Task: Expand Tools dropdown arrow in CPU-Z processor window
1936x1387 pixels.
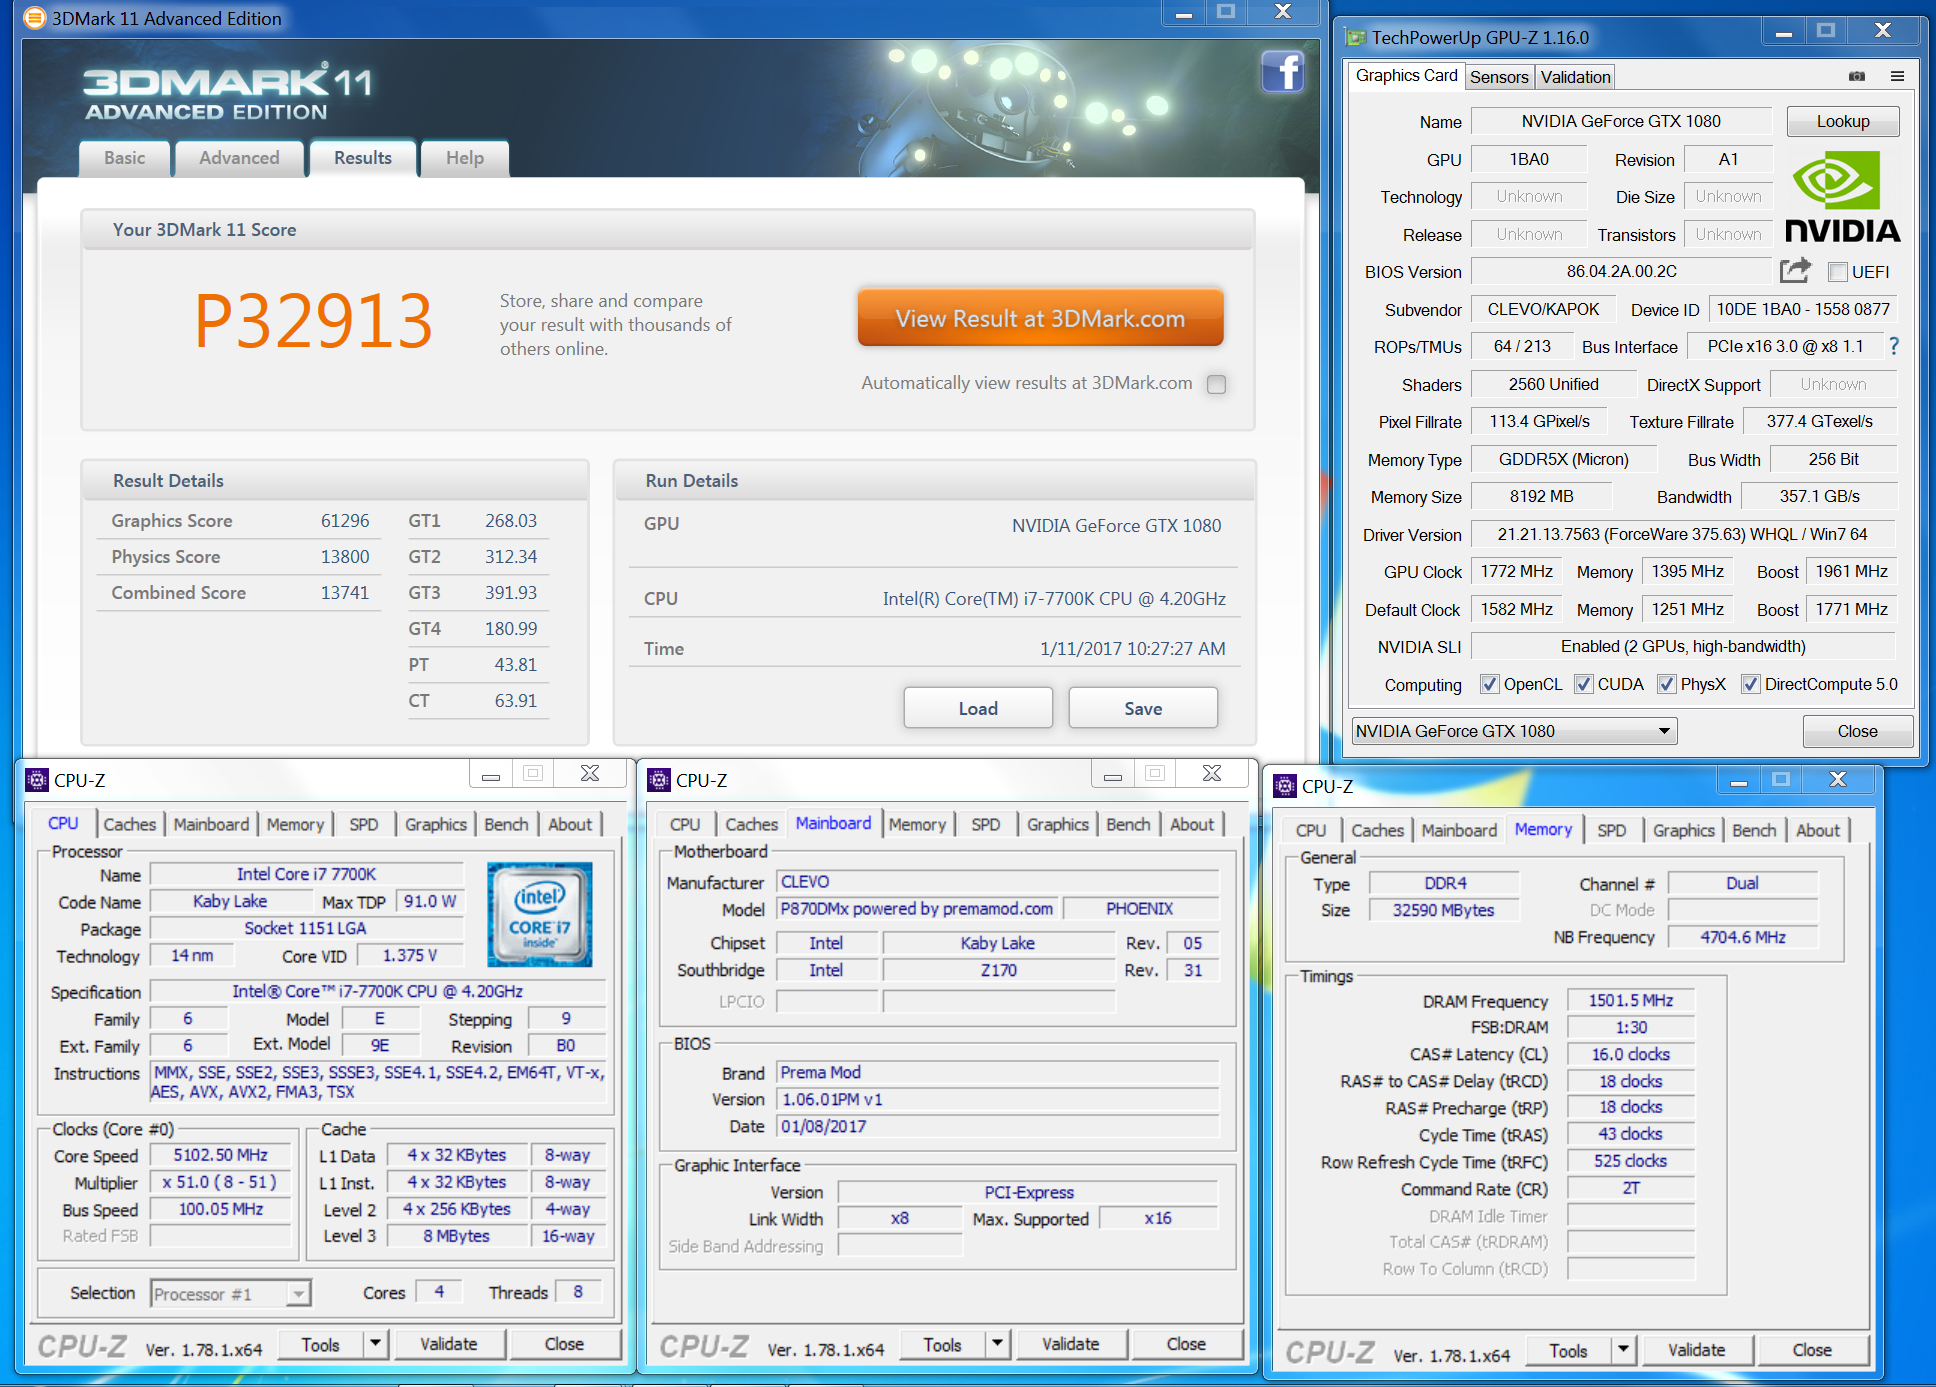Action: pos(375,1344)
